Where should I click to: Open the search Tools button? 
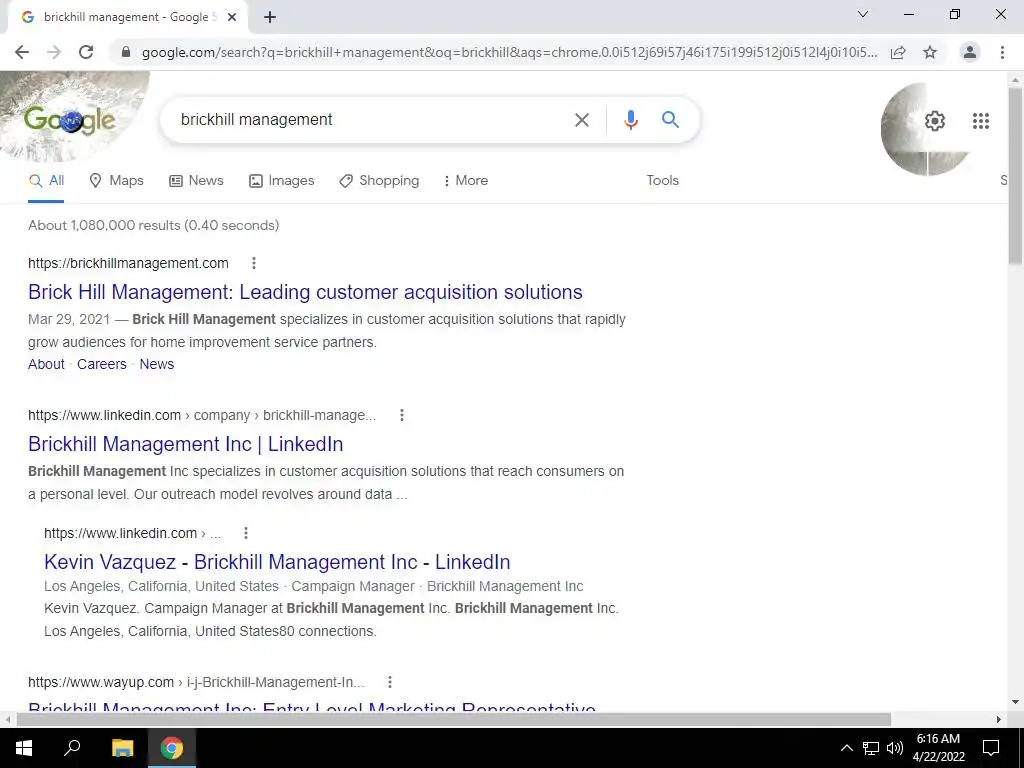pyautogui.click(x=662, y=181)
